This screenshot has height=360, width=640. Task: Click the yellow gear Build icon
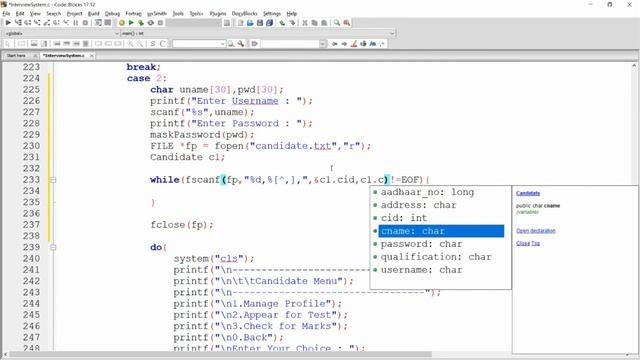[x=122, y=23]
